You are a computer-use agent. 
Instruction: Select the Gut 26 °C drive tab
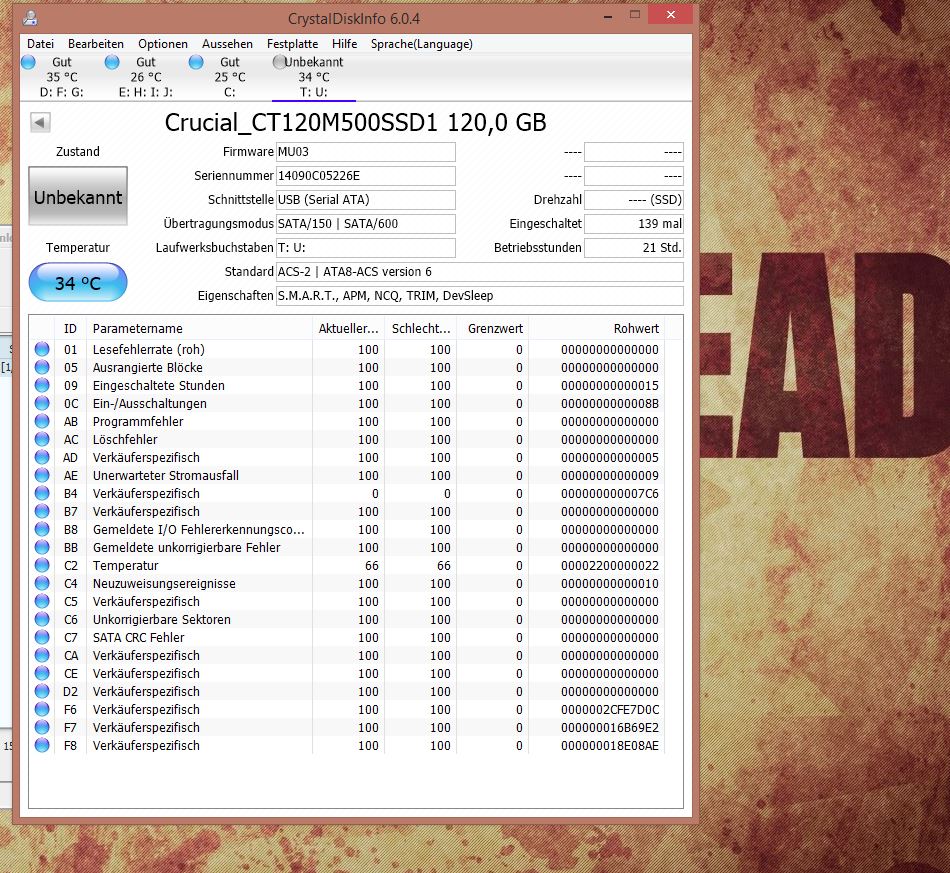point(146,77)
